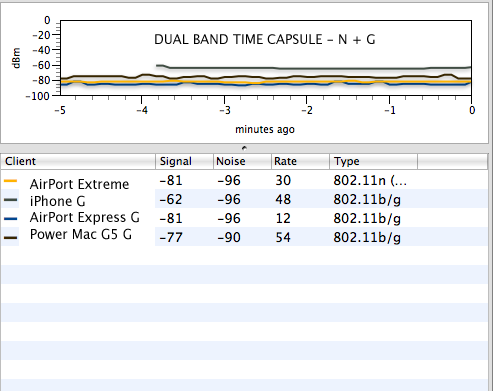
Task: Click 802.11n type cell for AirPort Extreme
Action: [x=370, y=180]
